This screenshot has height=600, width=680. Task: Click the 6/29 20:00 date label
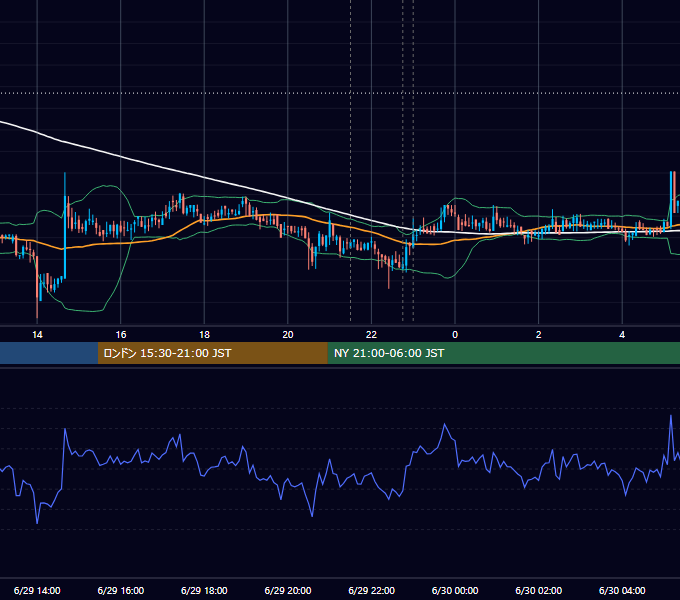point(288,590)
